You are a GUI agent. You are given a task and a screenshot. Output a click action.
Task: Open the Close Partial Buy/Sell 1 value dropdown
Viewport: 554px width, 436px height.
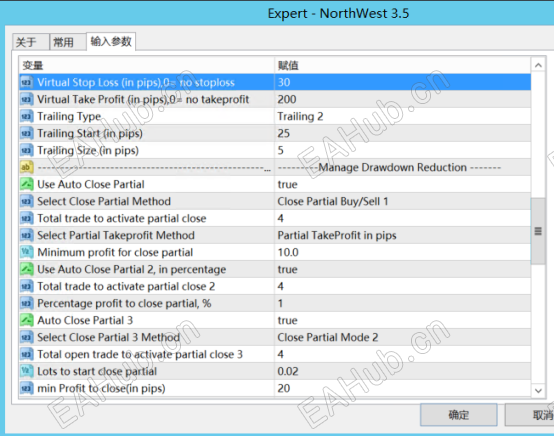pos(403,201)
